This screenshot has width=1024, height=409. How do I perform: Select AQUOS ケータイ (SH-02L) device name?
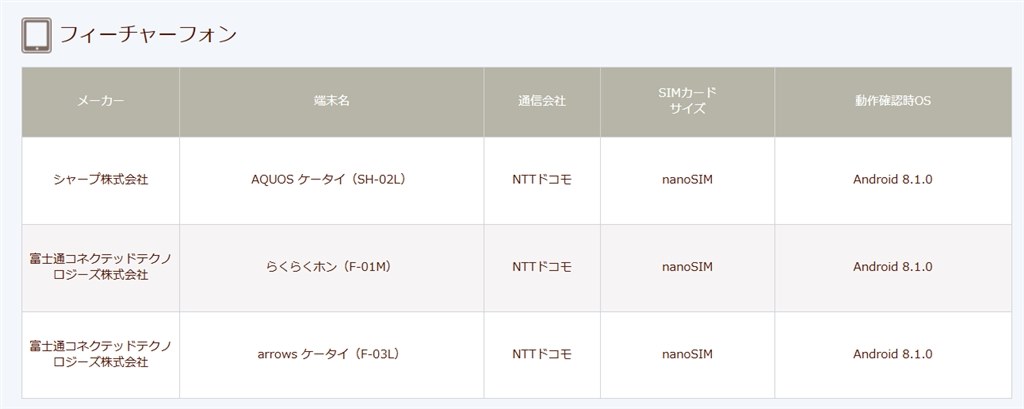[332, 180]
